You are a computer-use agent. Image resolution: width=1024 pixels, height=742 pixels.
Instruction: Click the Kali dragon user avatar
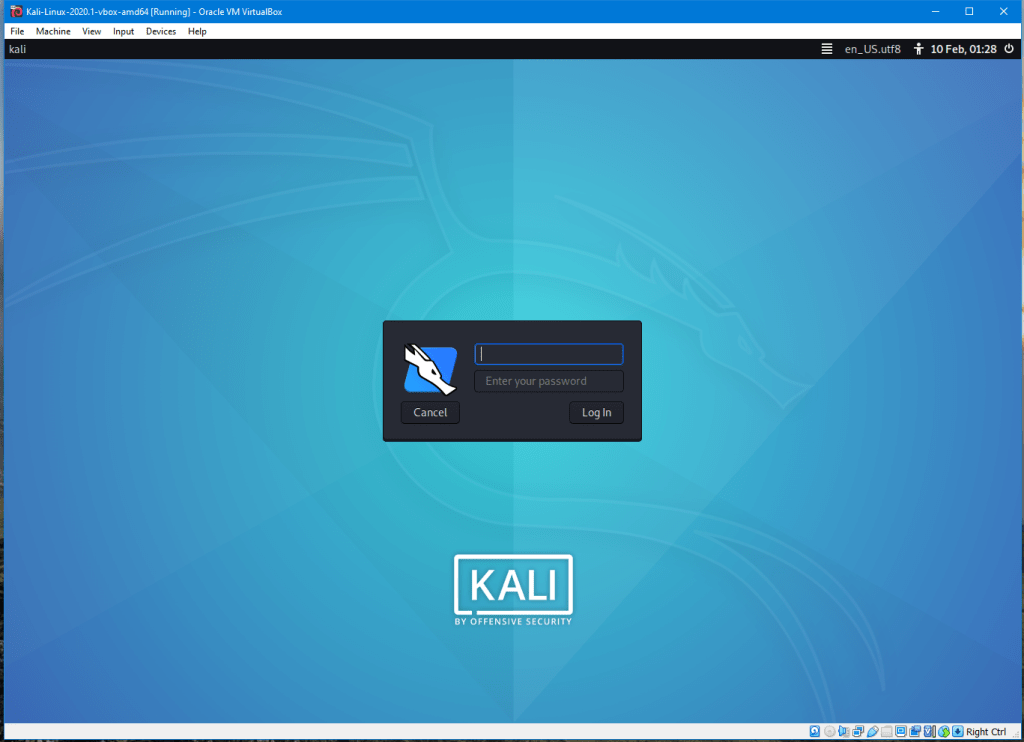point(430,367)
